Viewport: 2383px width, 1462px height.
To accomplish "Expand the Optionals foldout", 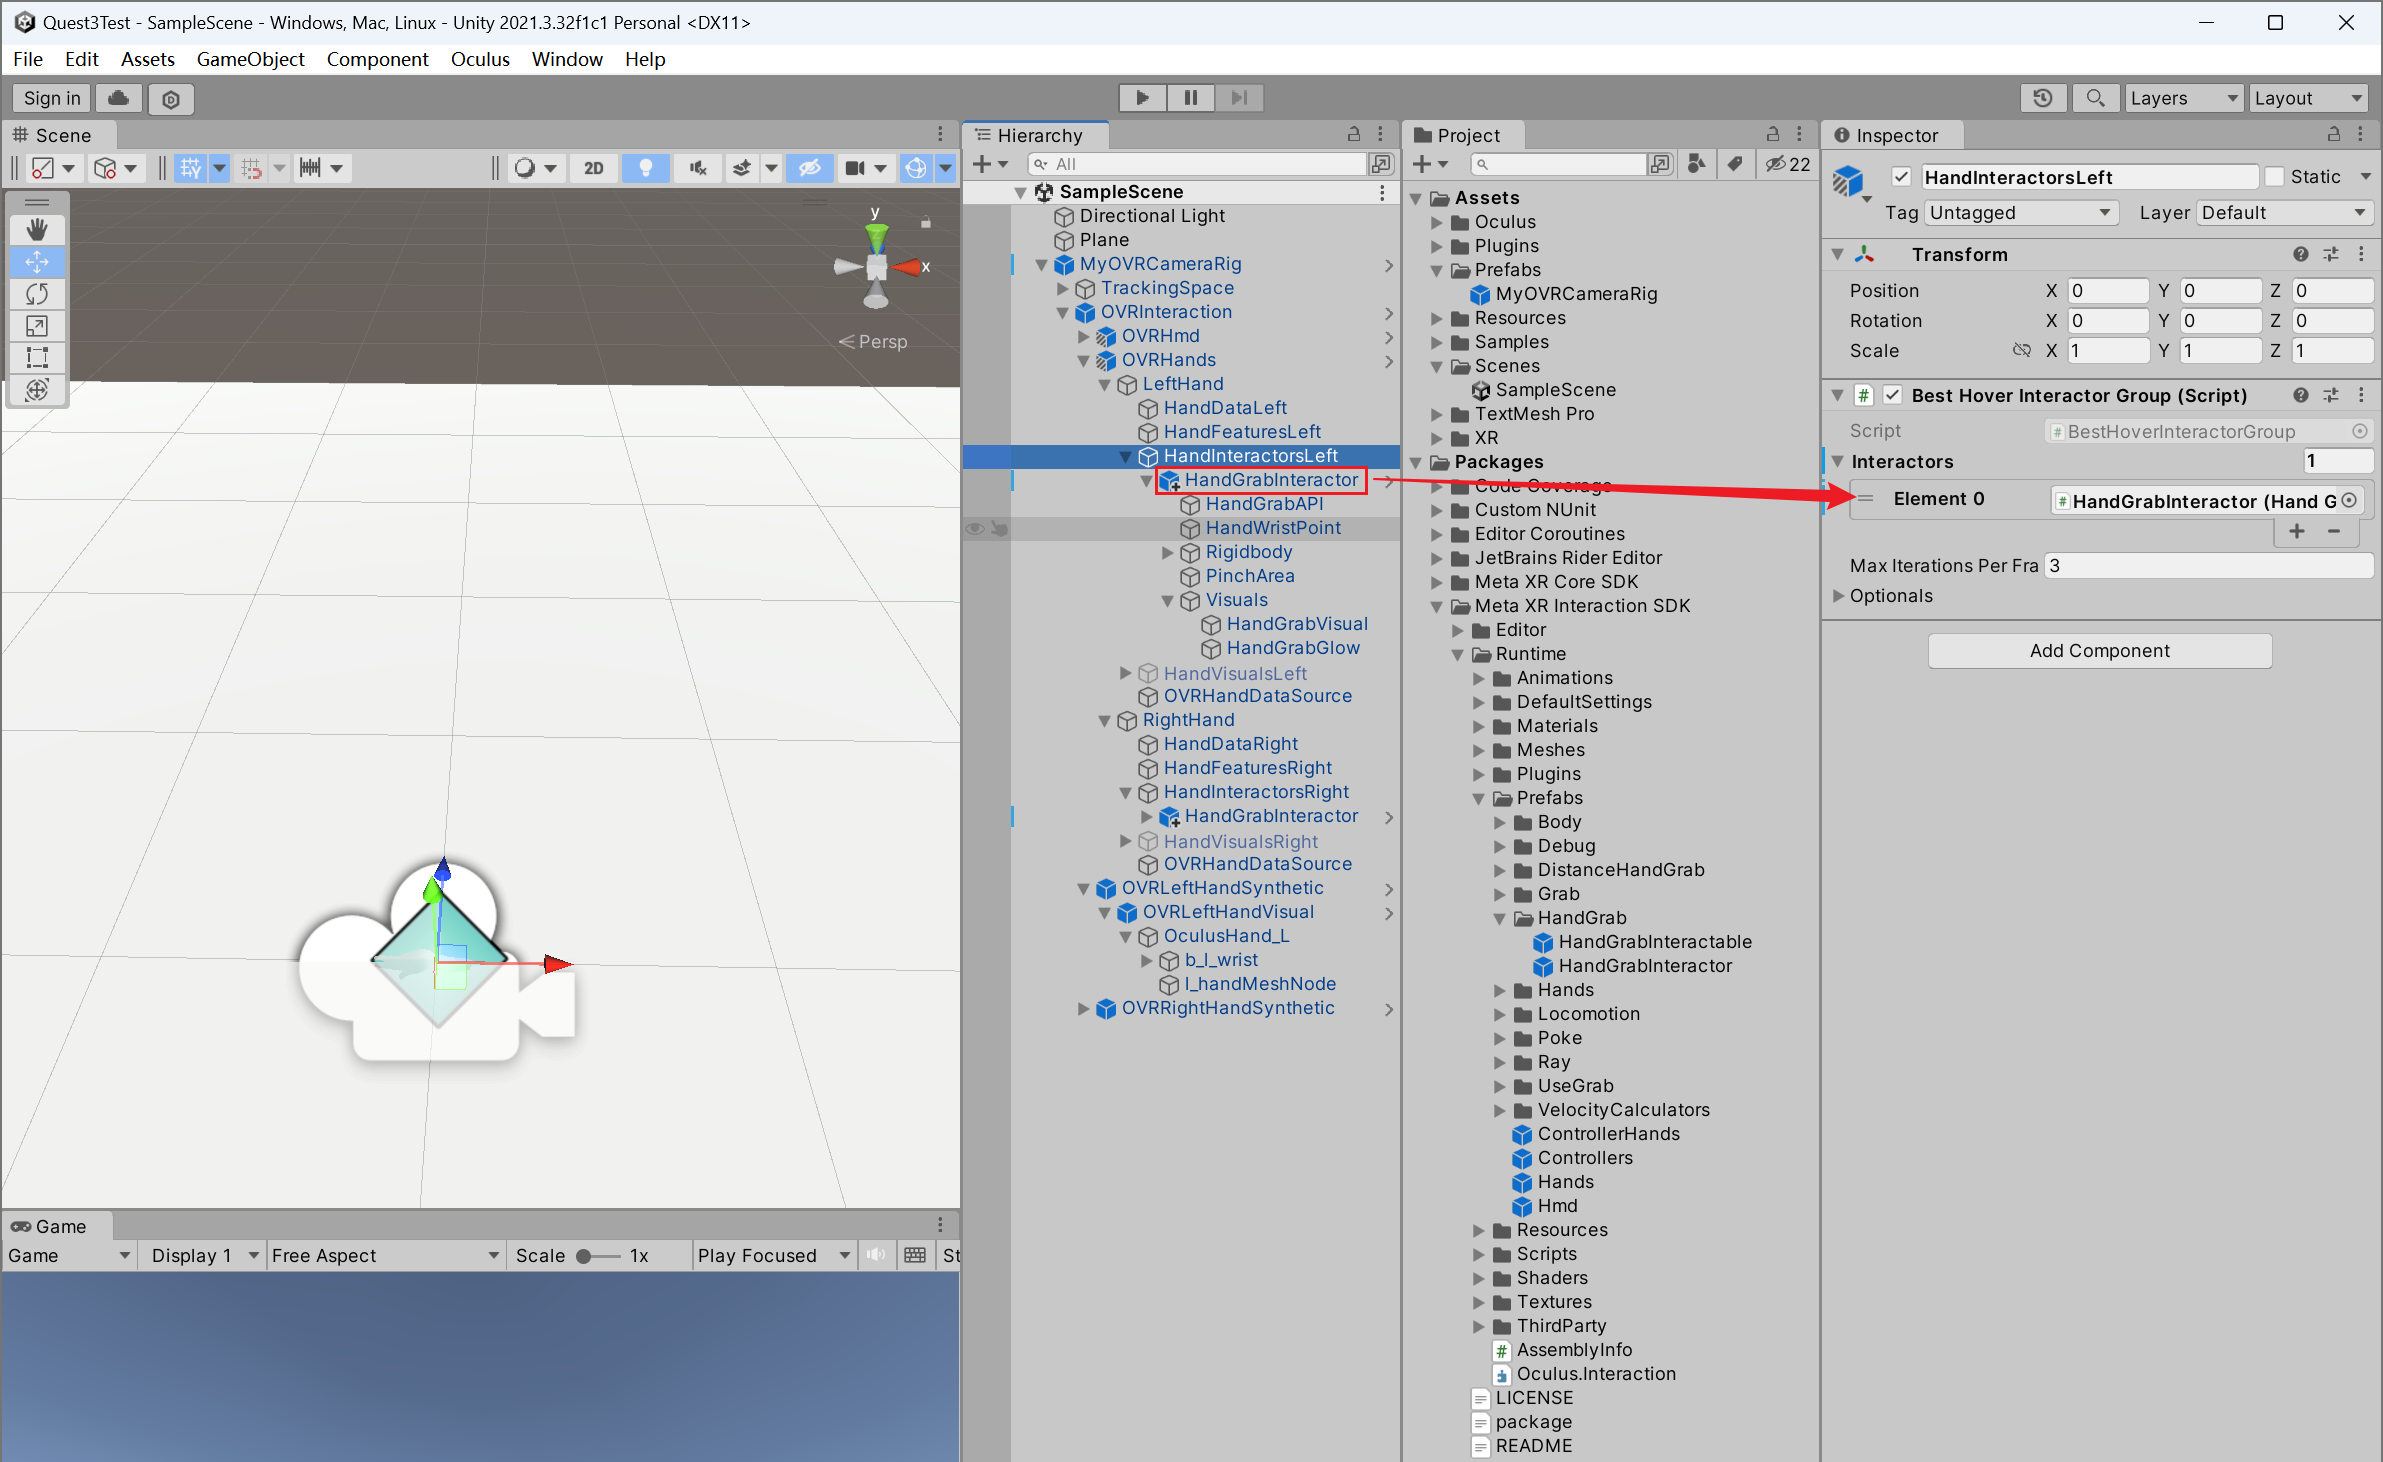I will pos(1837,596).
